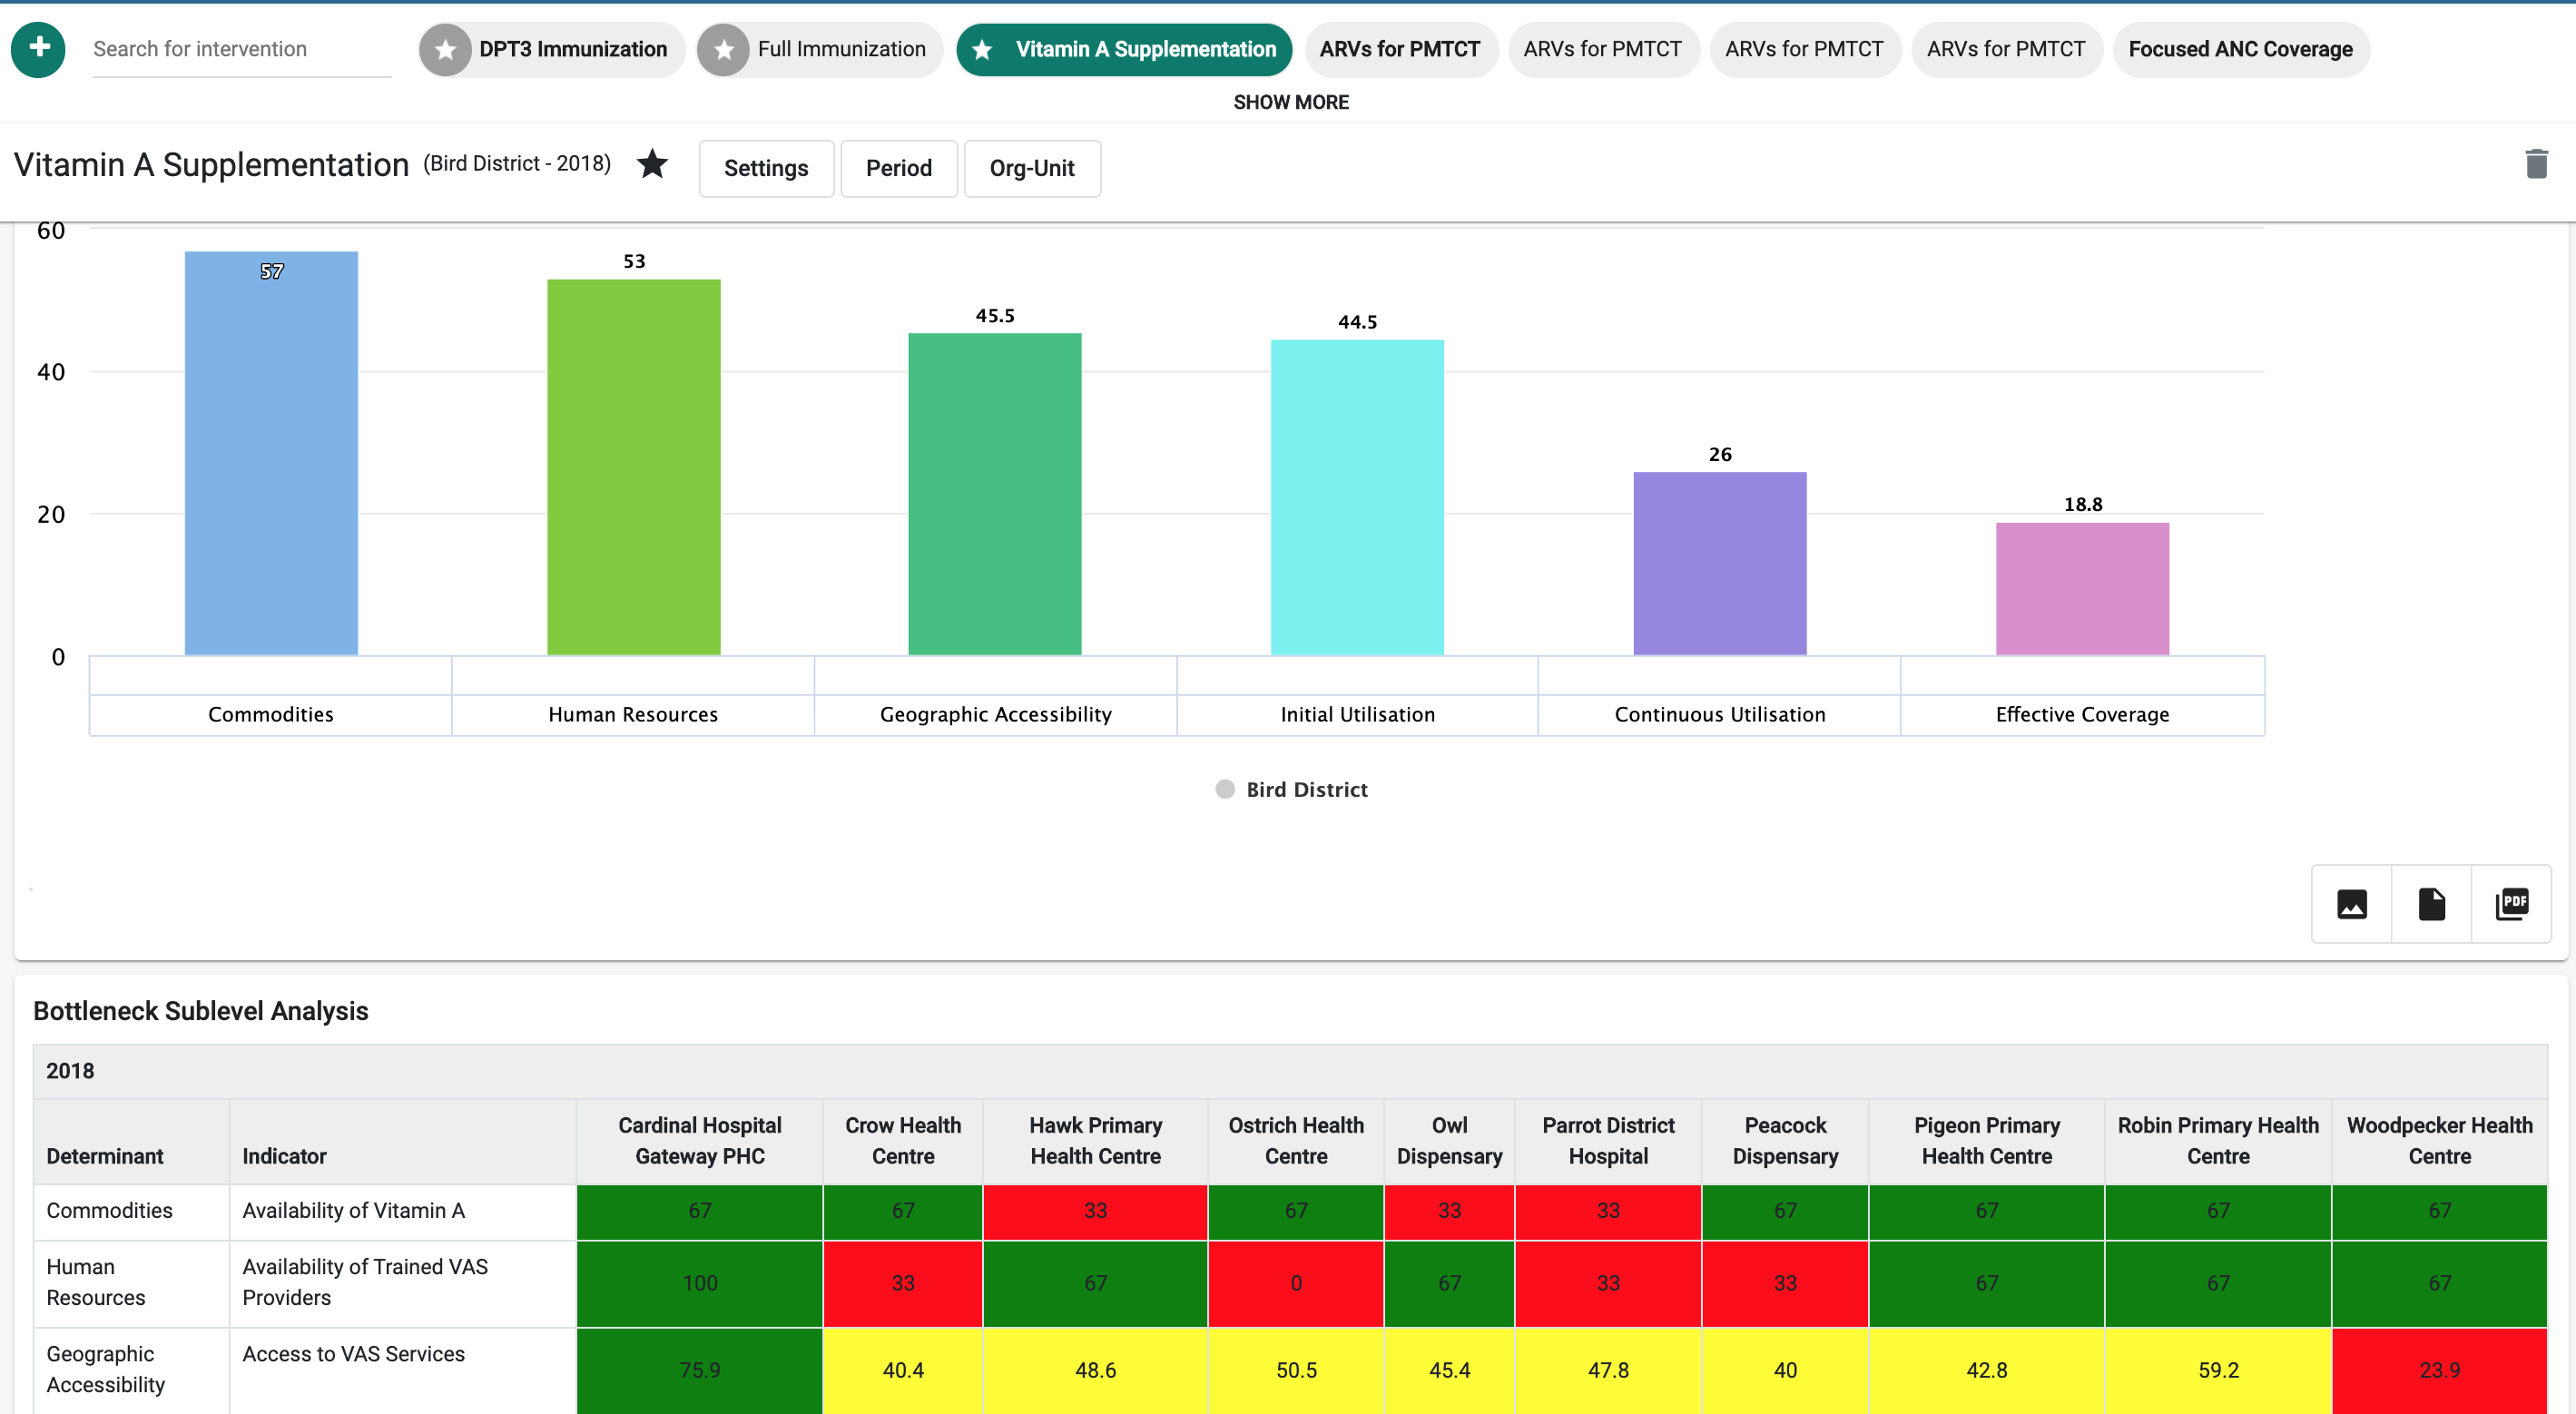
Task: Click the star icon on Vitamin A Supplementation chip
Action: (982, 49)
